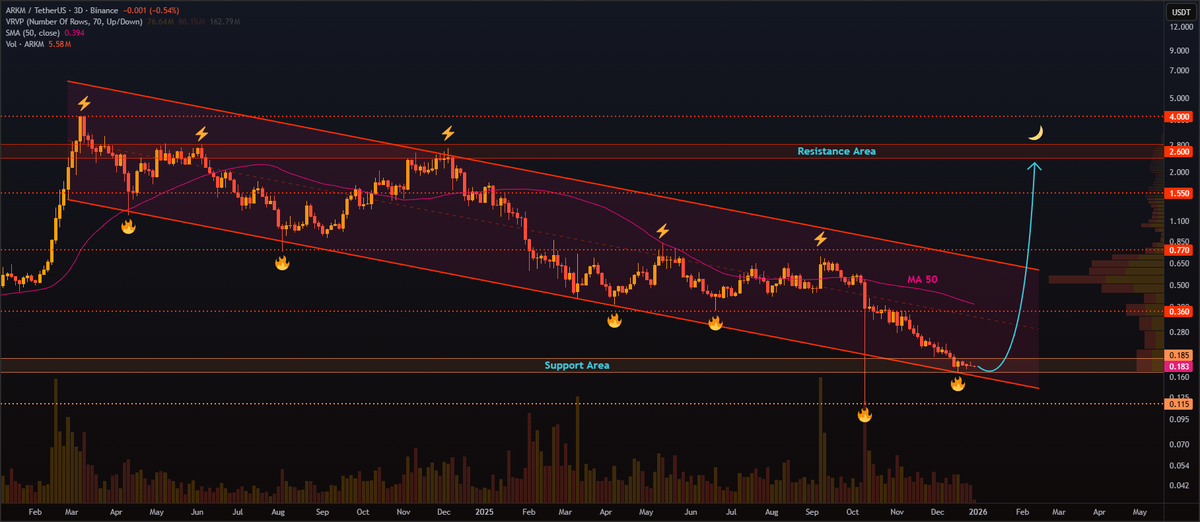Select the lightning marker at the 4.000 peak

84,103
